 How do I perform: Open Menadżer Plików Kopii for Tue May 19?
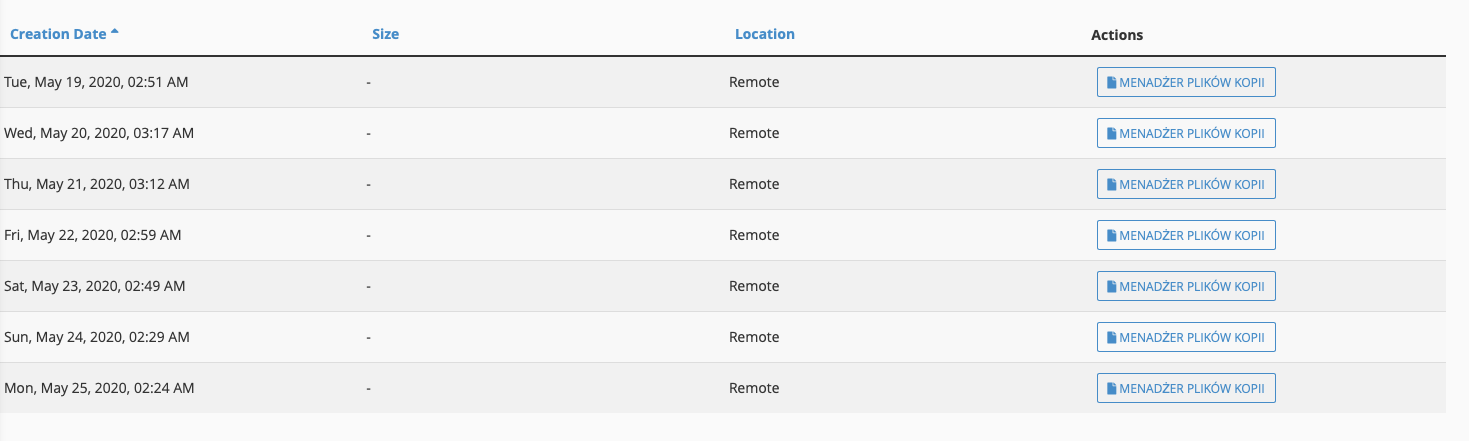tap(1186, 83)
